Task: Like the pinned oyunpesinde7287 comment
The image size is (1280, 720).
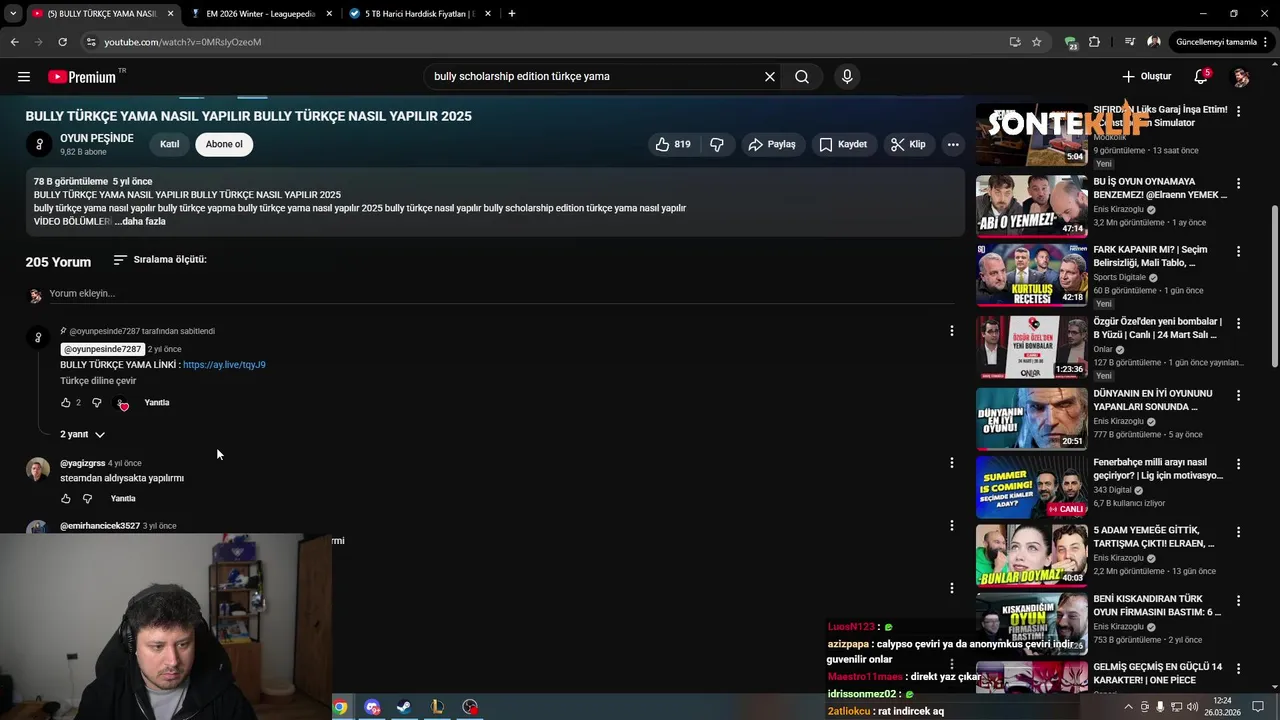Action: [66, 402]
